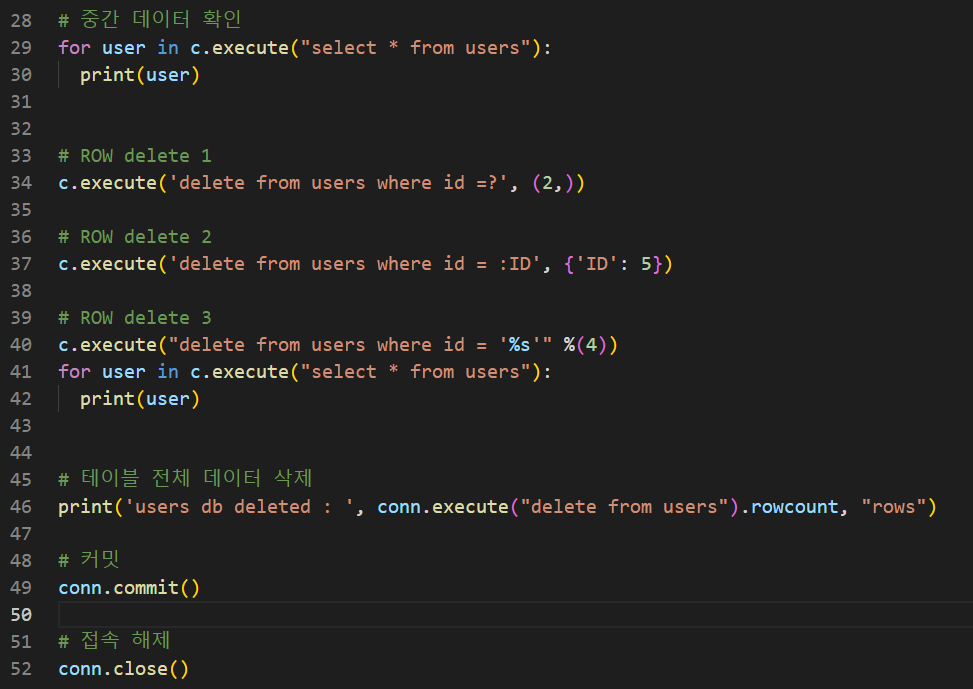The image size is (973, 689).
Task: Click the '%s' placeholder on line 40
Action: pyautogui.click(x=519, y=344)
